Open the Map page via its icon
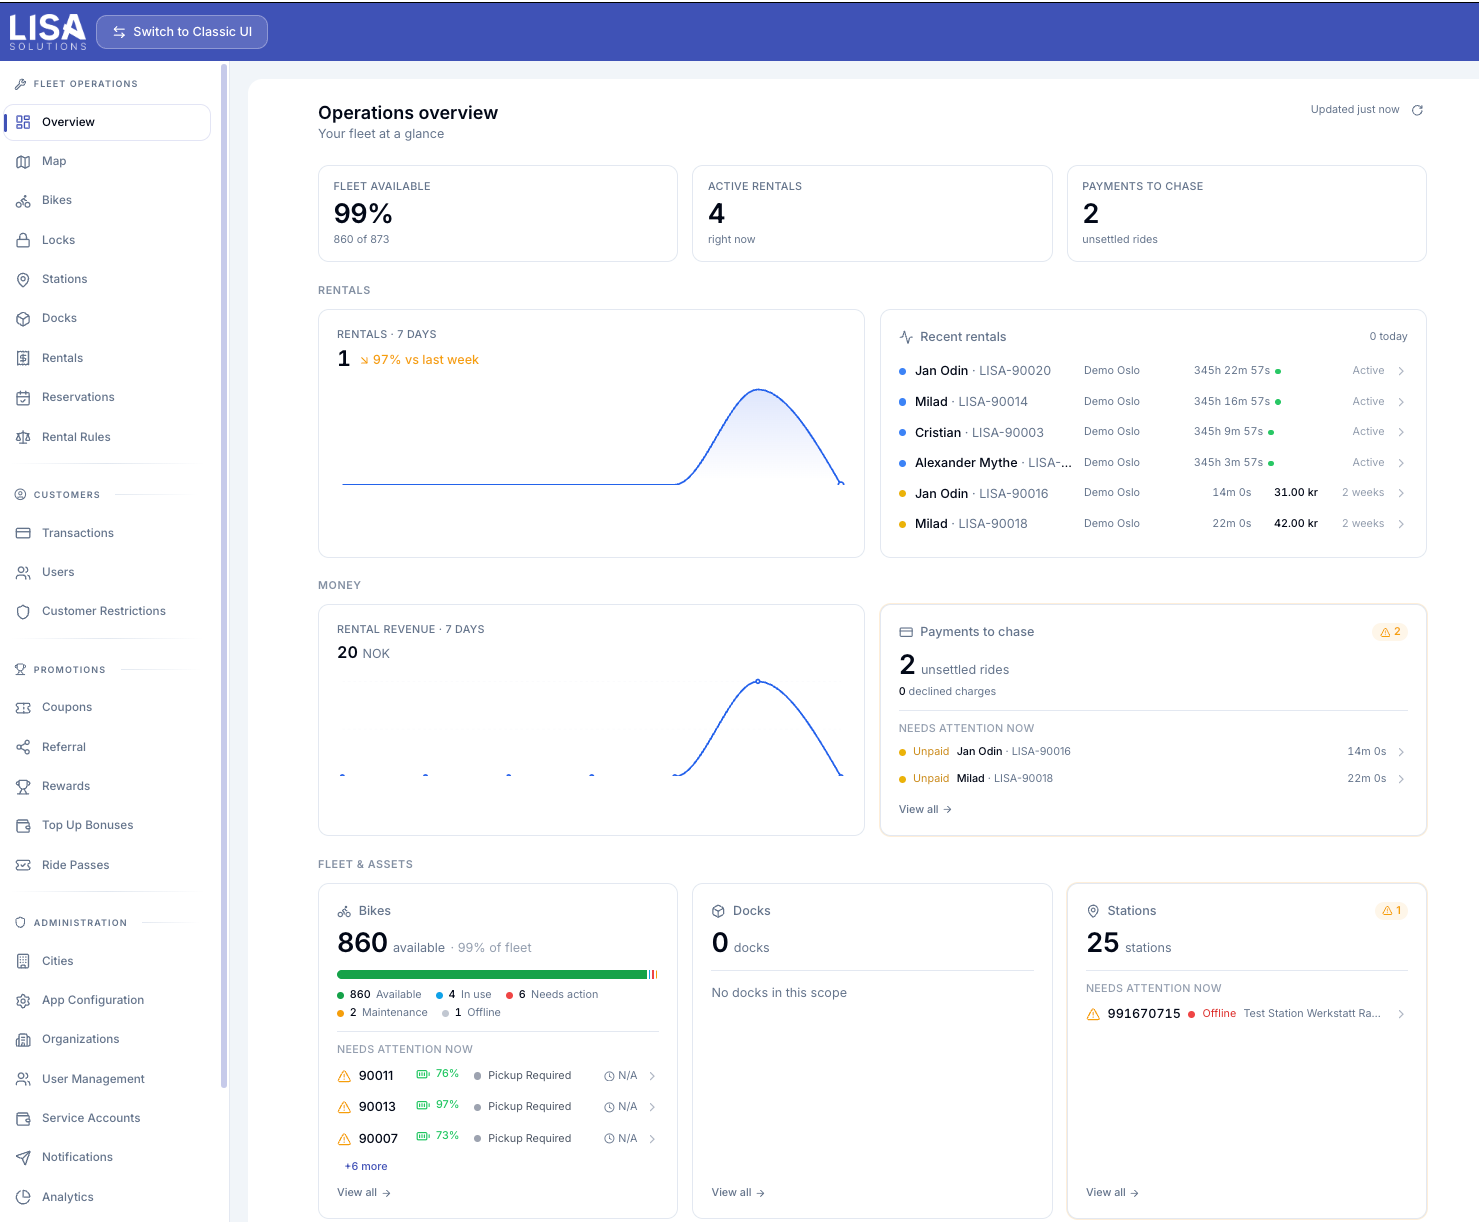1479x1222 pixels. (23, 162)
